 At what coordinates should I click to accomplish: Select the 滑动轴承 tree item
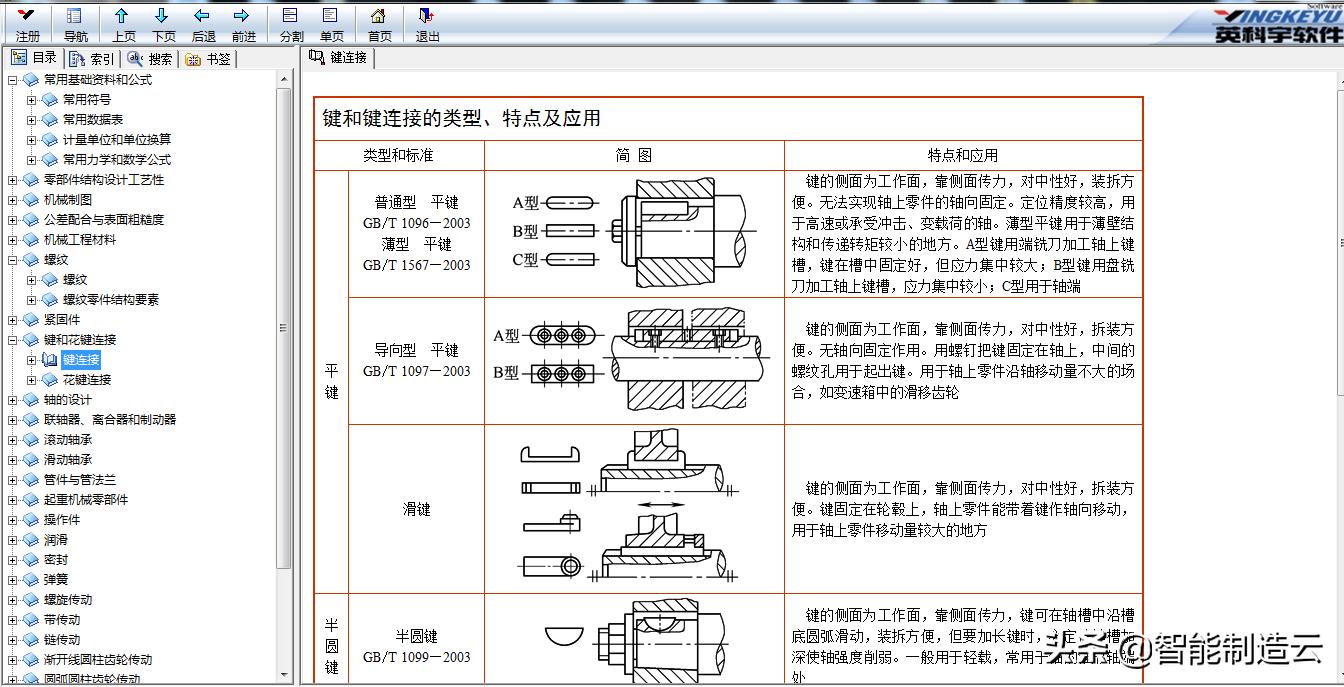pos(67,460)
